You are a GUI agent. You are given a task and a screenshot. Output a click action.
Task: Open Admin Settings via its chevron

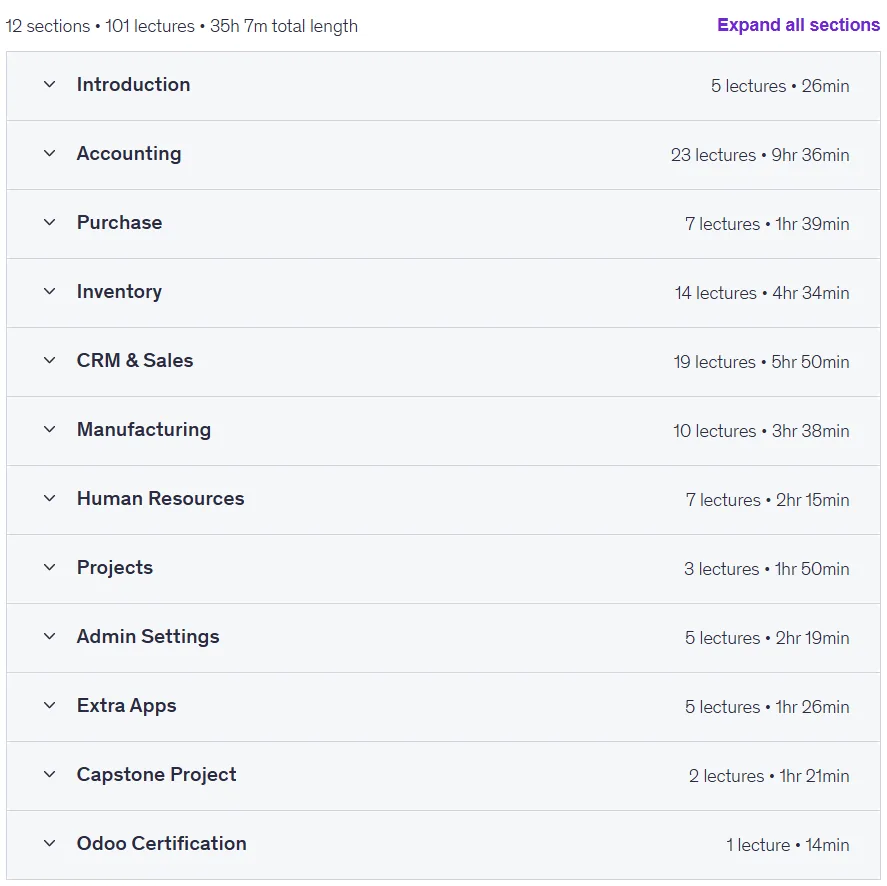(50, 637)
